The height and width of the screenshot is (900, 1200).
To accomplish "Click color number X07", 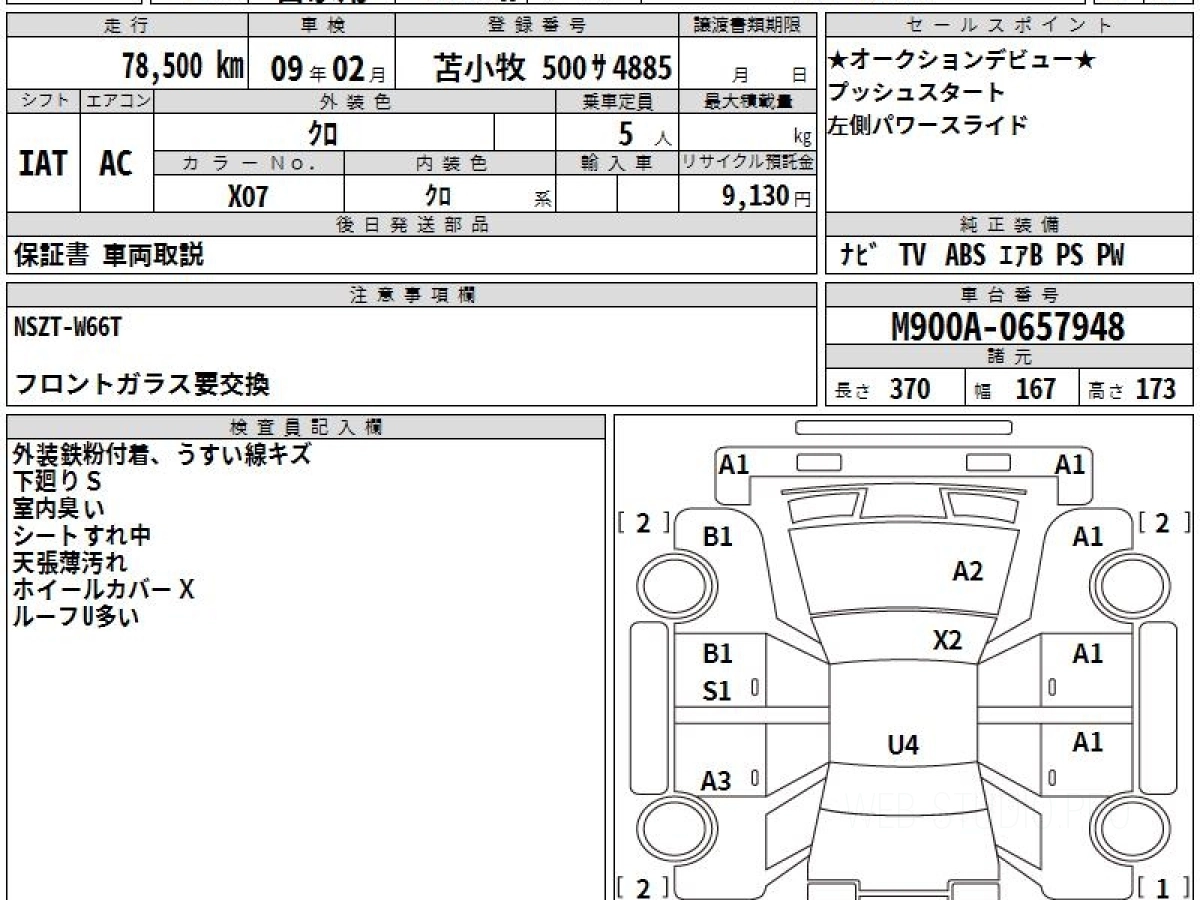I will [248, 195].
